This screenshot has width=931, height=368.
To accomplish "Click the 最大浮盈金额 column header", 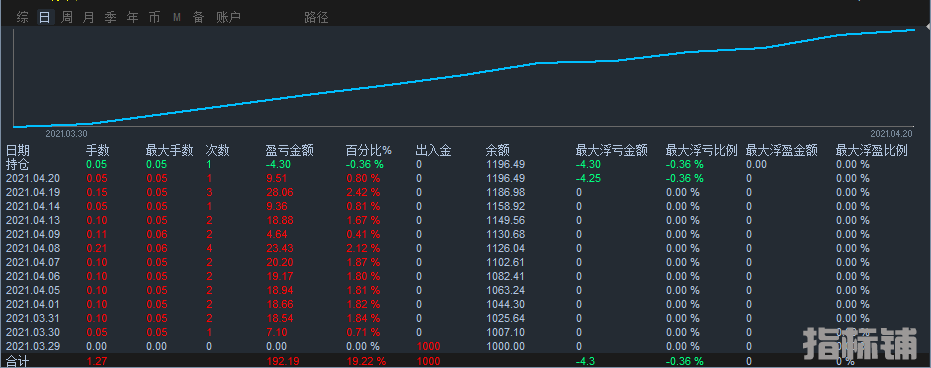I will pos(781,151).
